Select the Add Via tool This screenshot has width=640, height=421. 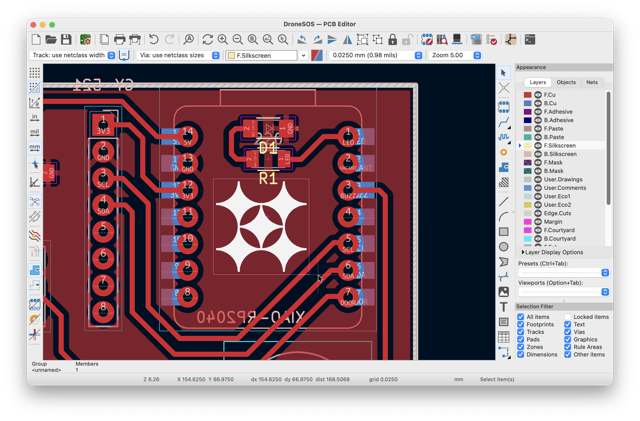(504, 152)
